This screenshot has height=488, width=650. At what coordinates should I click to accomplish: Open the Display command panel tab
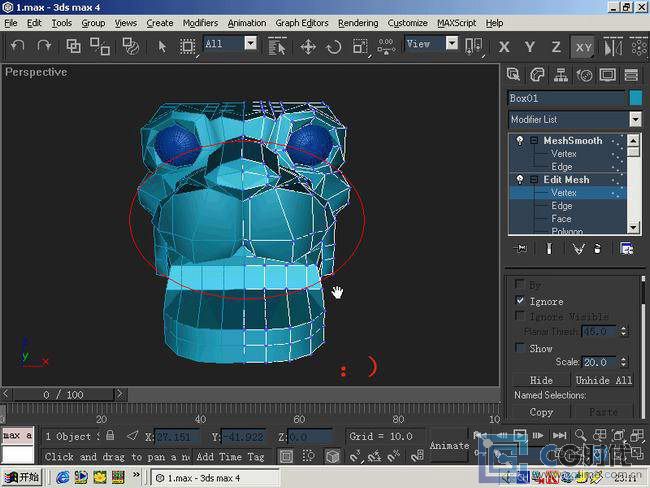tap(608, 75)
